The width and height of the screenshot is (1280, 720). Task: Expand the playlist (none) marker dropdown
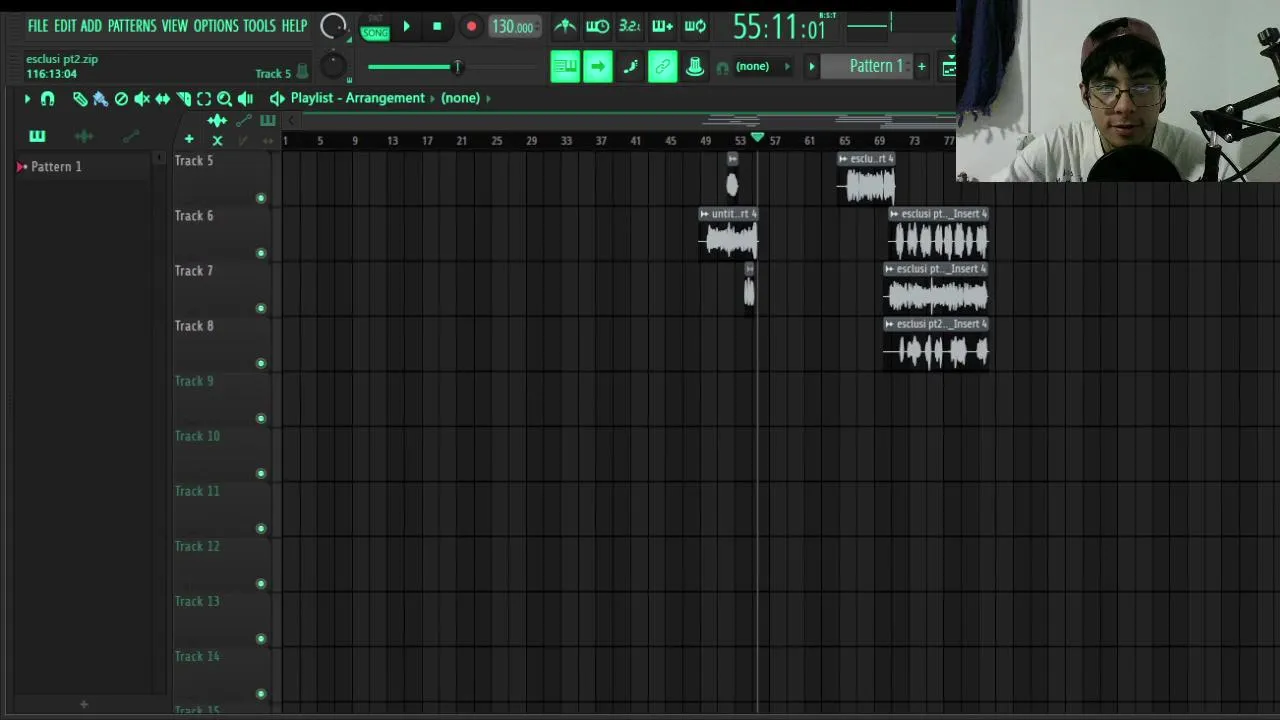tap(488, 98)
